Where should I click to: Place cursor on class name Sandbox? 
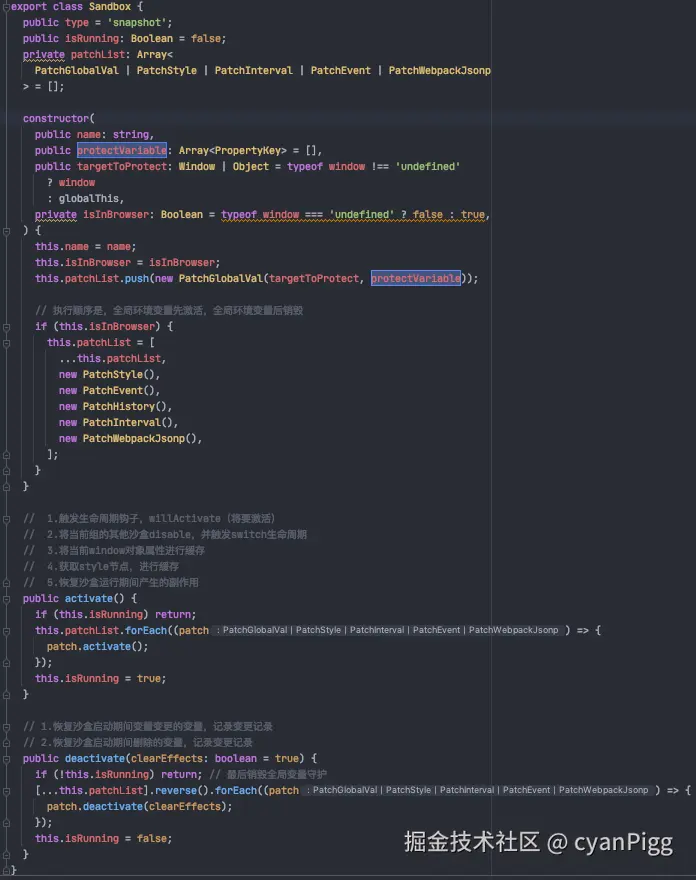(110, 7)
